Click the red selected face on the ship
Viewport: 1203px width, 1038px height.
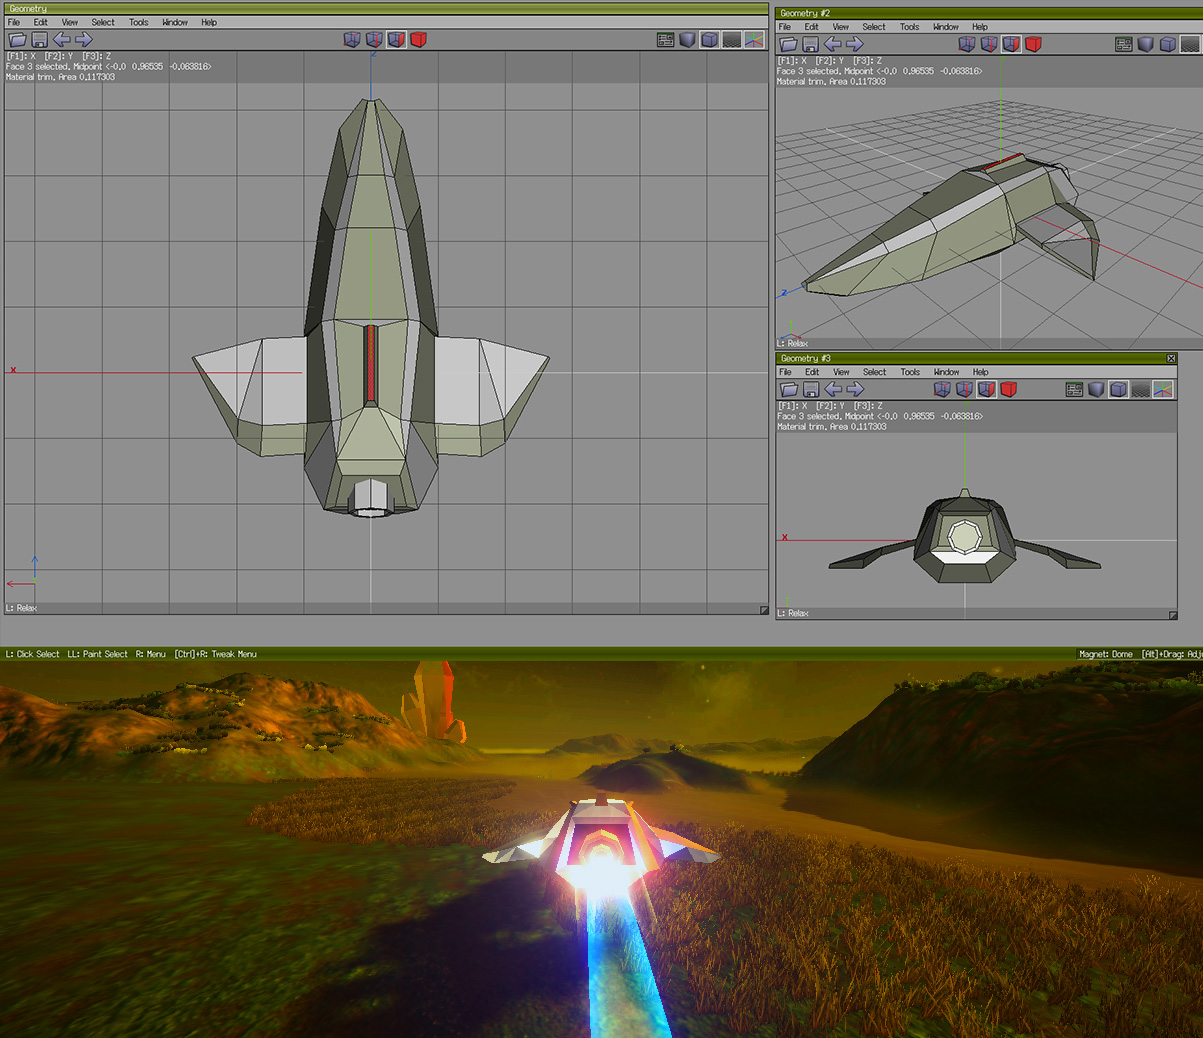click(370, 364)
